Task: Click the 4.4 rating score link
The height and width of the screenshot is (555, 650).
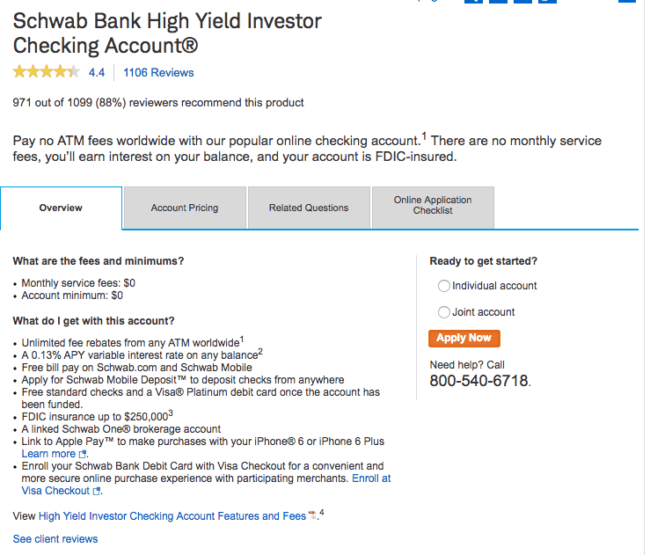Action: pyautogui.click(x=97, y=73)
